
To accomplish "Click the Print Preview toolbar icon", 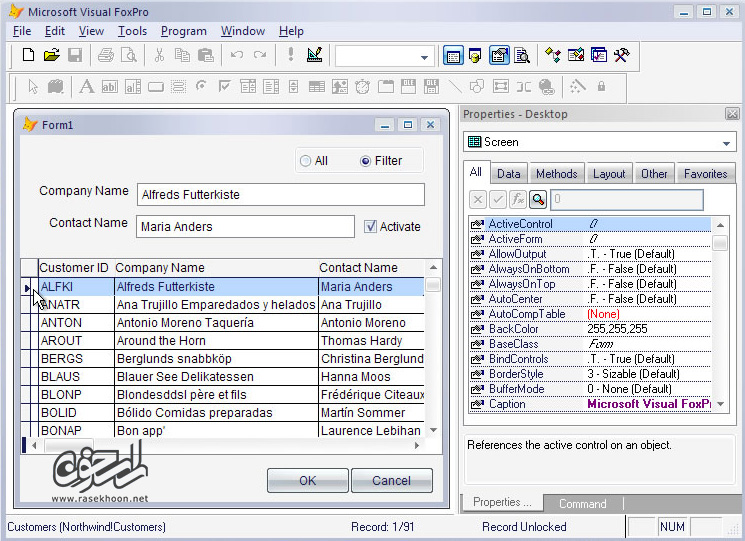I will coord(129,55).
